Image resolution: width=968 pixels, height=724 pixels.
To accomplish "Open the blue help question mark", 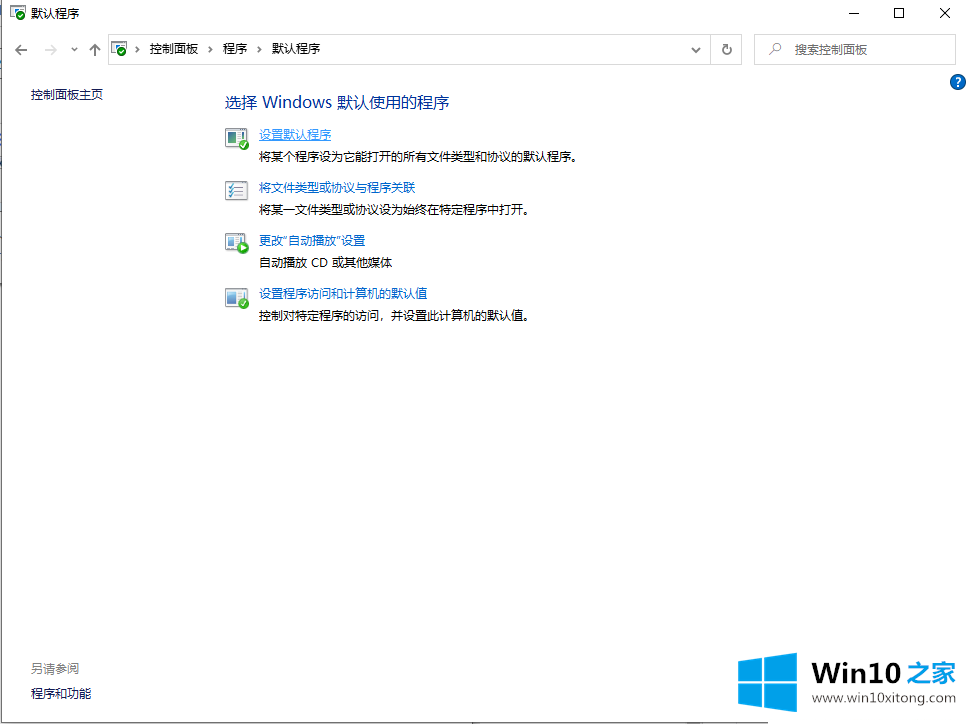I will pyautogui.click(x=958, y=82).
